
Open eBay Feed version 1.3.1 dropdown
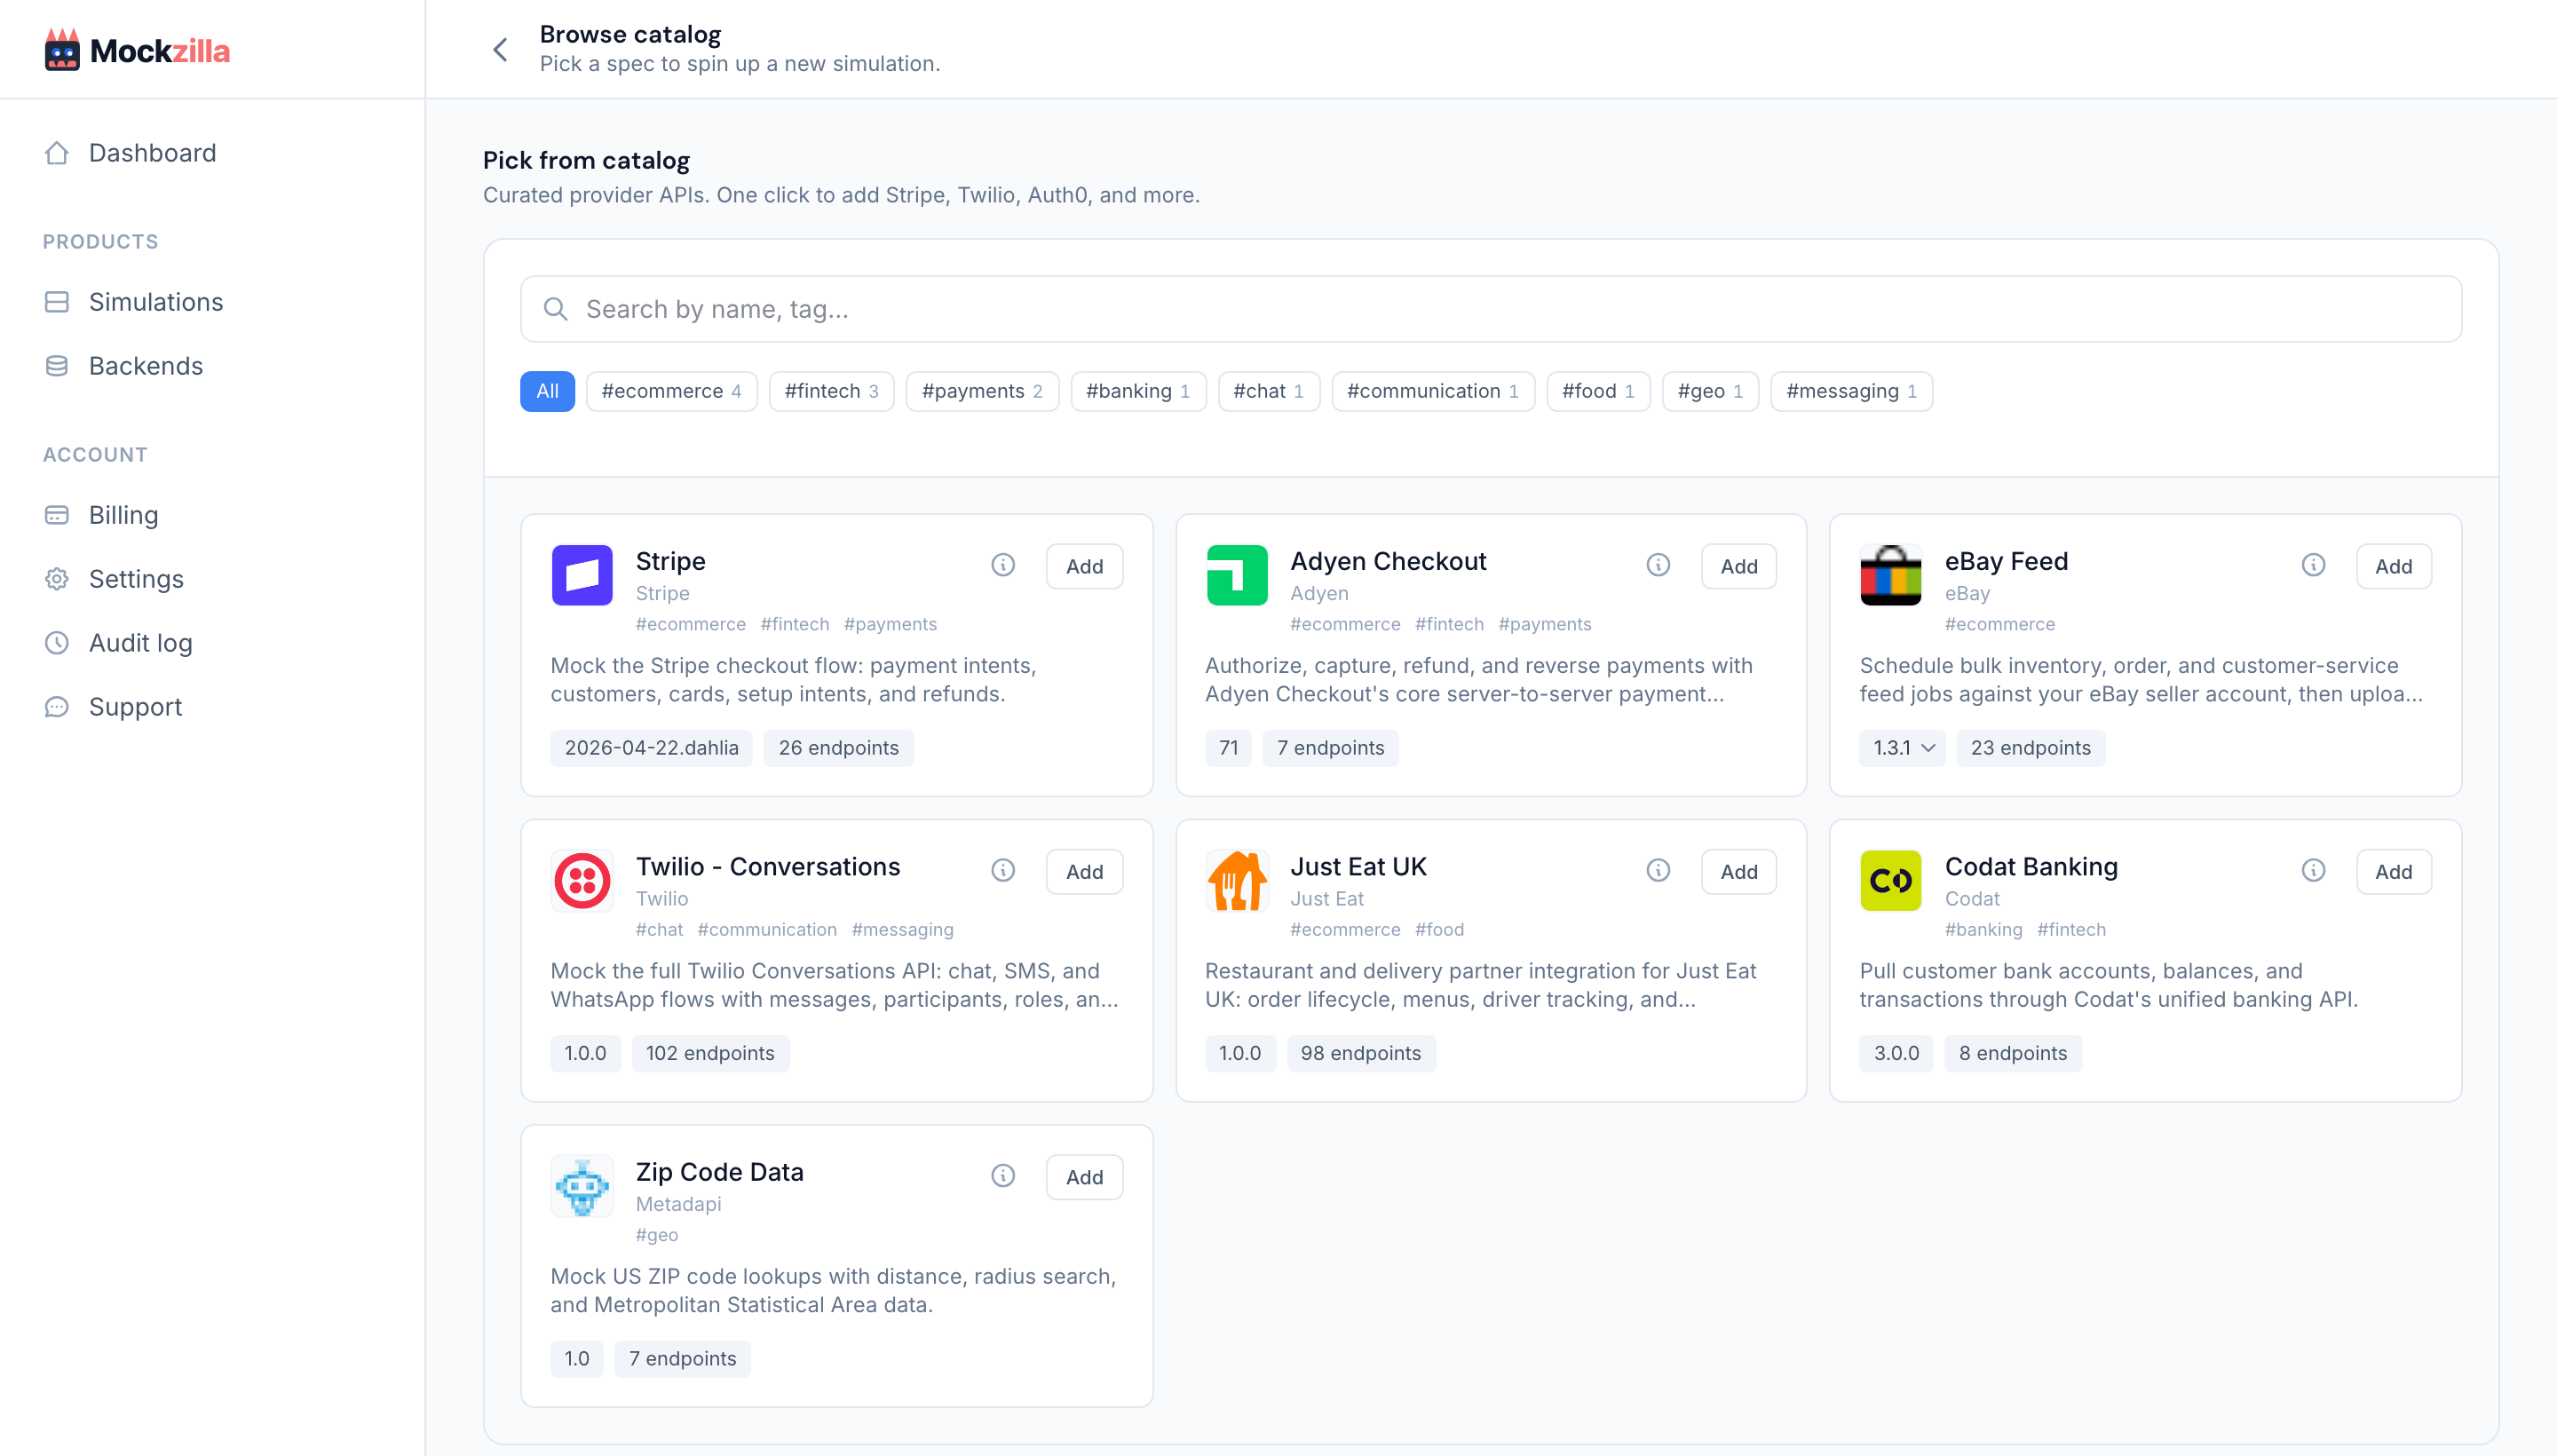click(x=1902, y=748)
